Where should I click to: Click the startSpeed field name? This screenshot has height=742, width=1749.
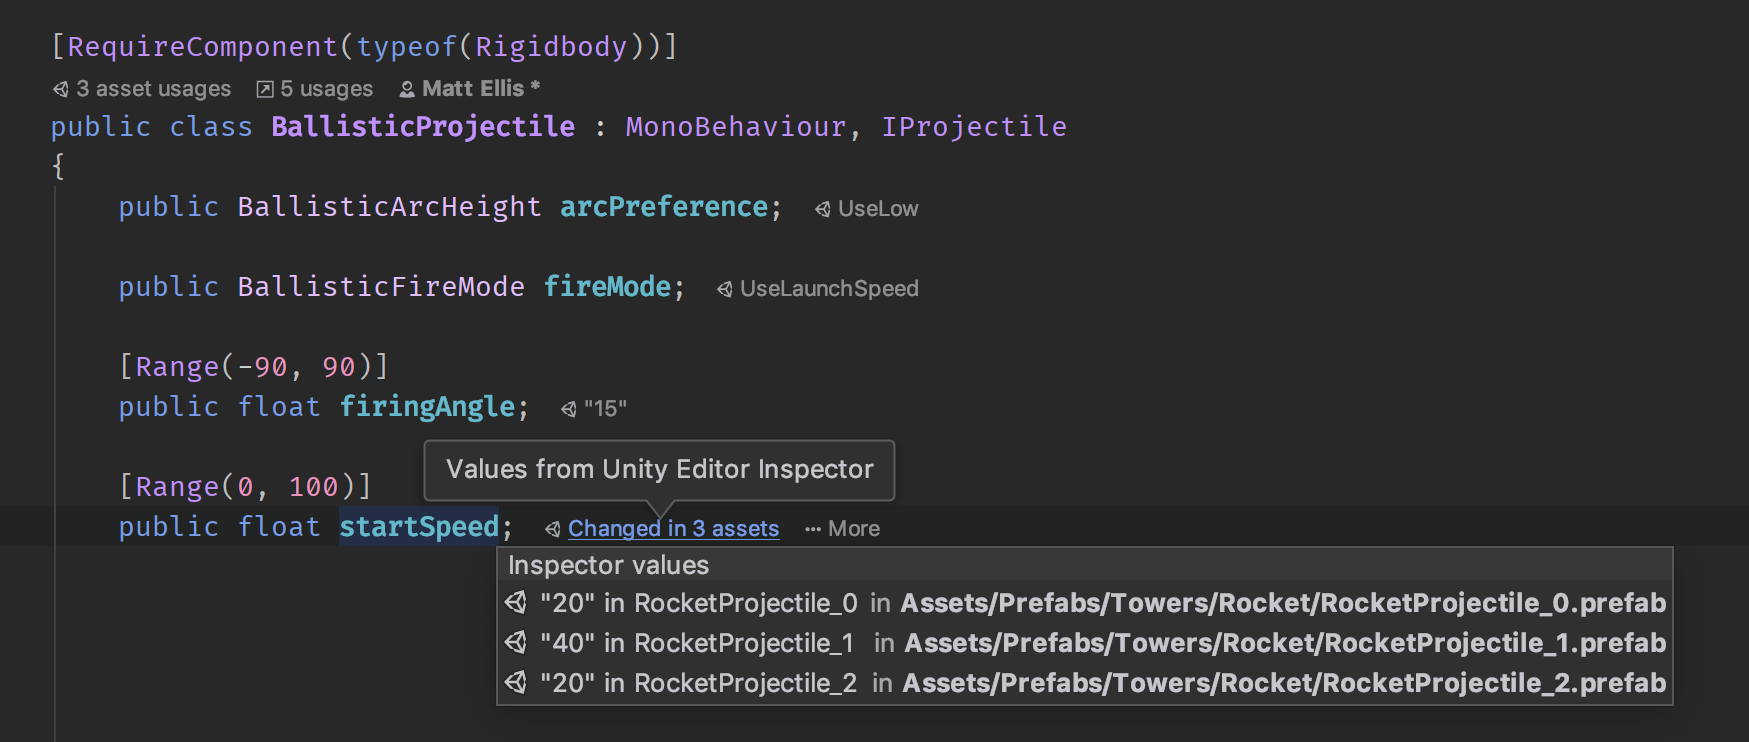(419, 527)
